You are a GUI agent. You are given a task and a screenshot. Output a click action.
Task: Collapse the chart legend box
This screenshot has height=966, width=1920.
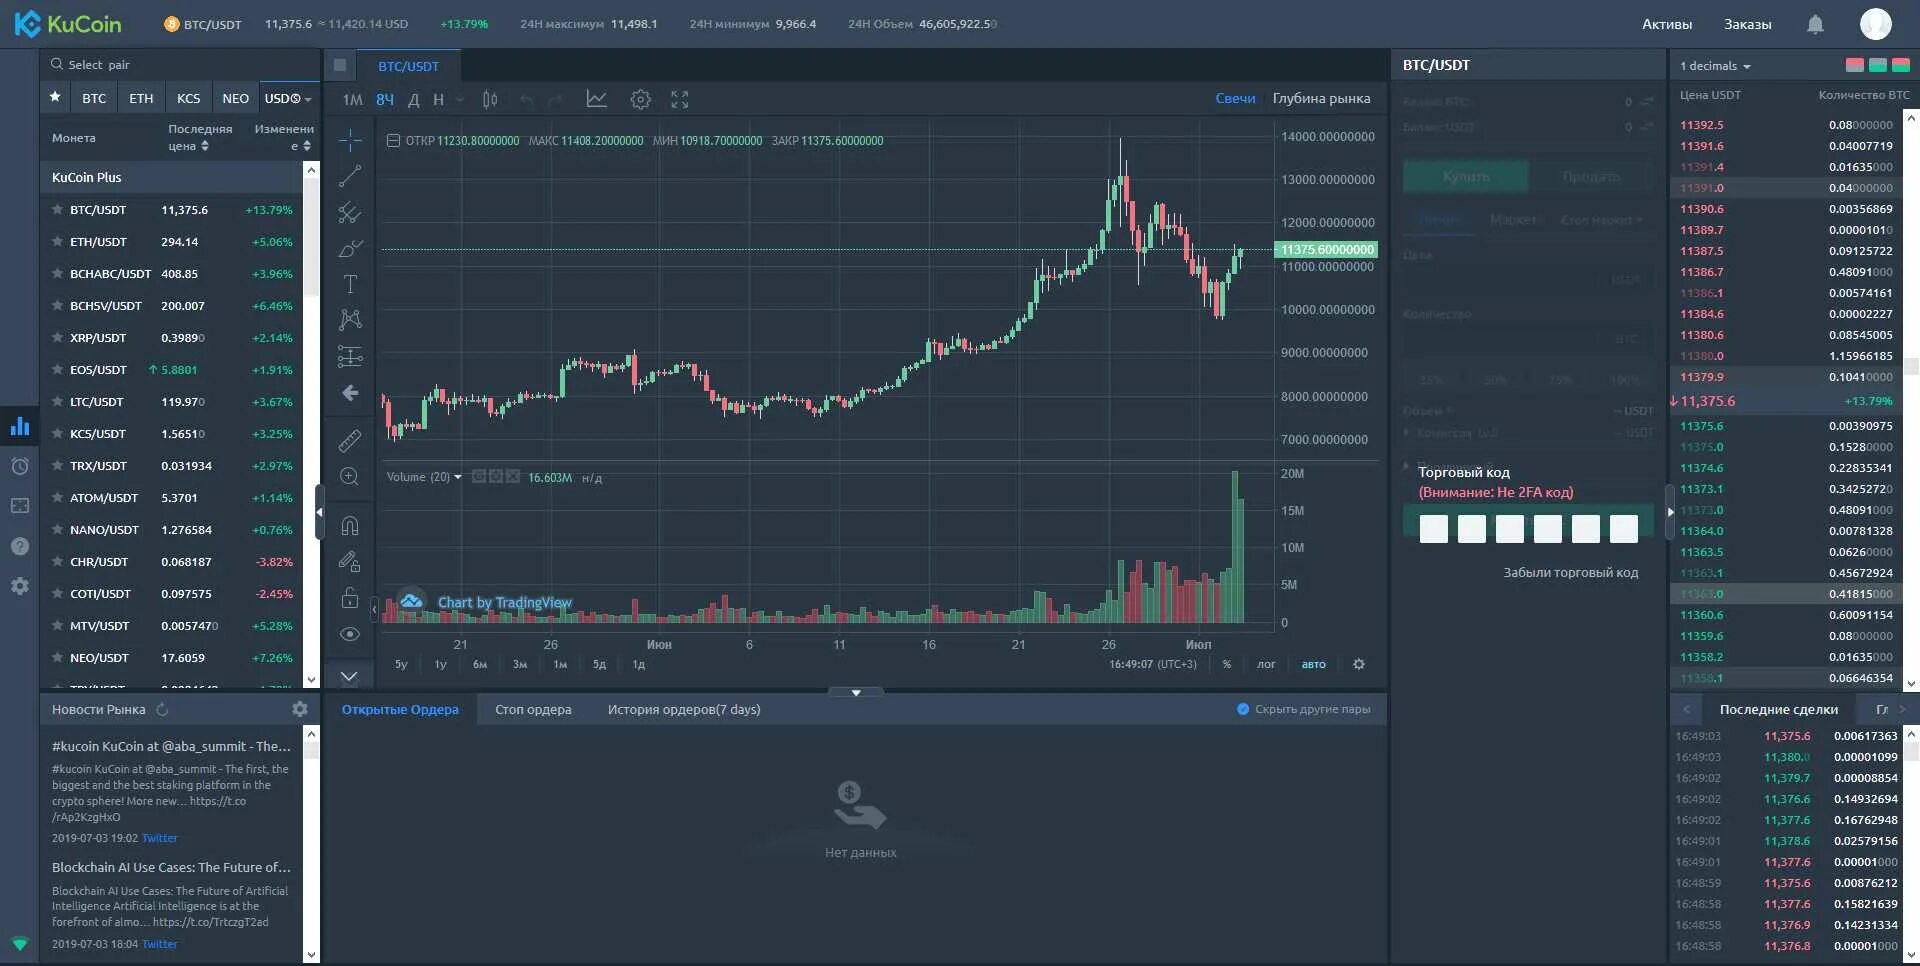393,141
